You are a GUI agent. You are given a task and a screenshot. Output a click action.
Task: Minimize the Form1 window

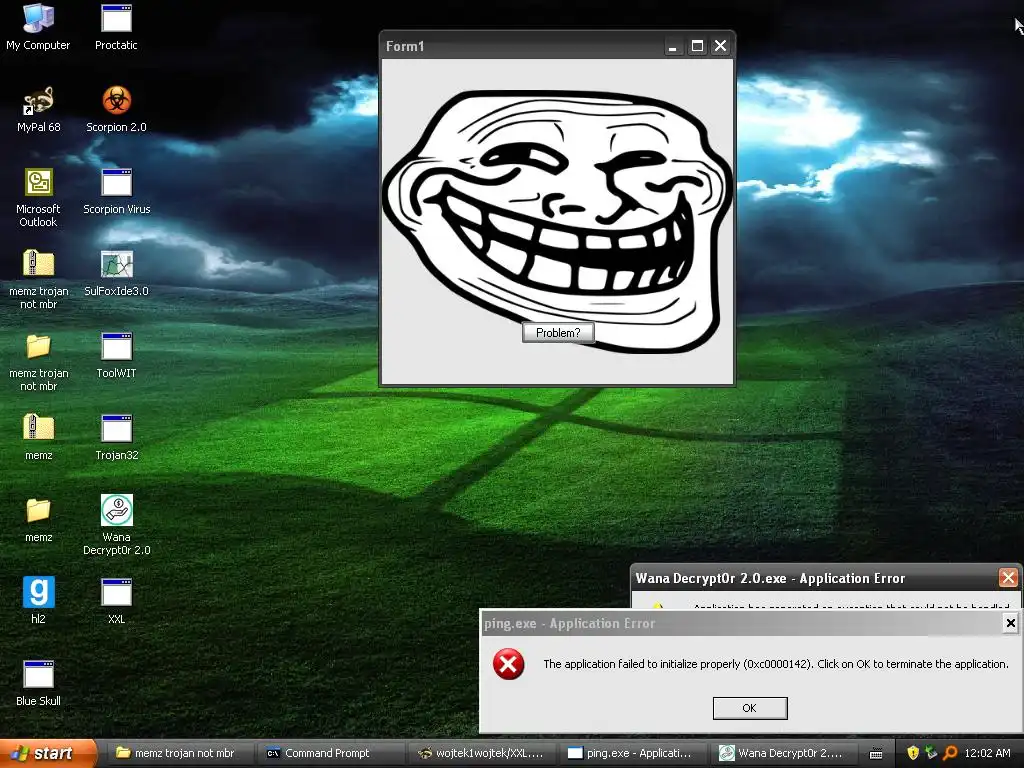(x=673, y=46)
